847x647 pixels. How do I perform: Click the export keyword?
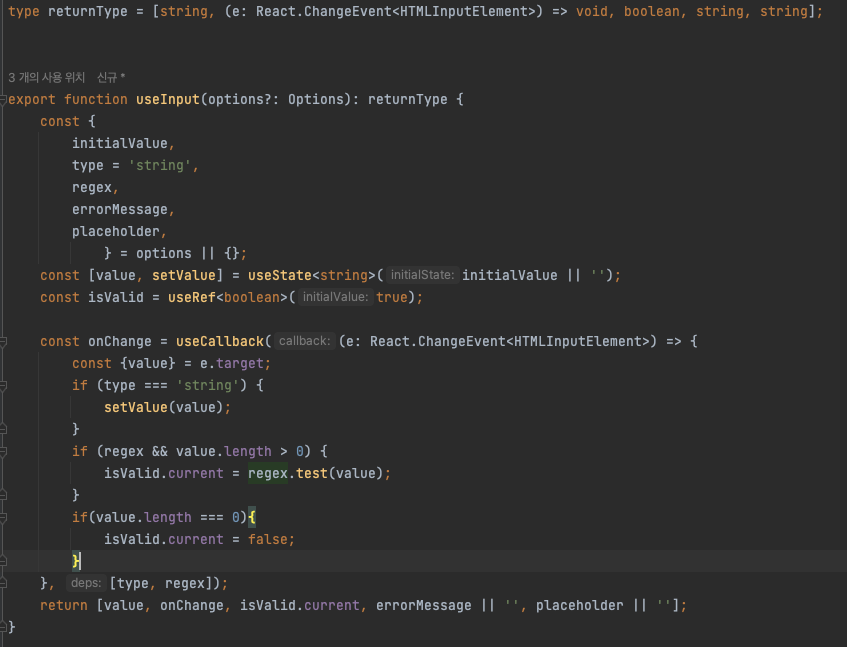coord(32,99)
